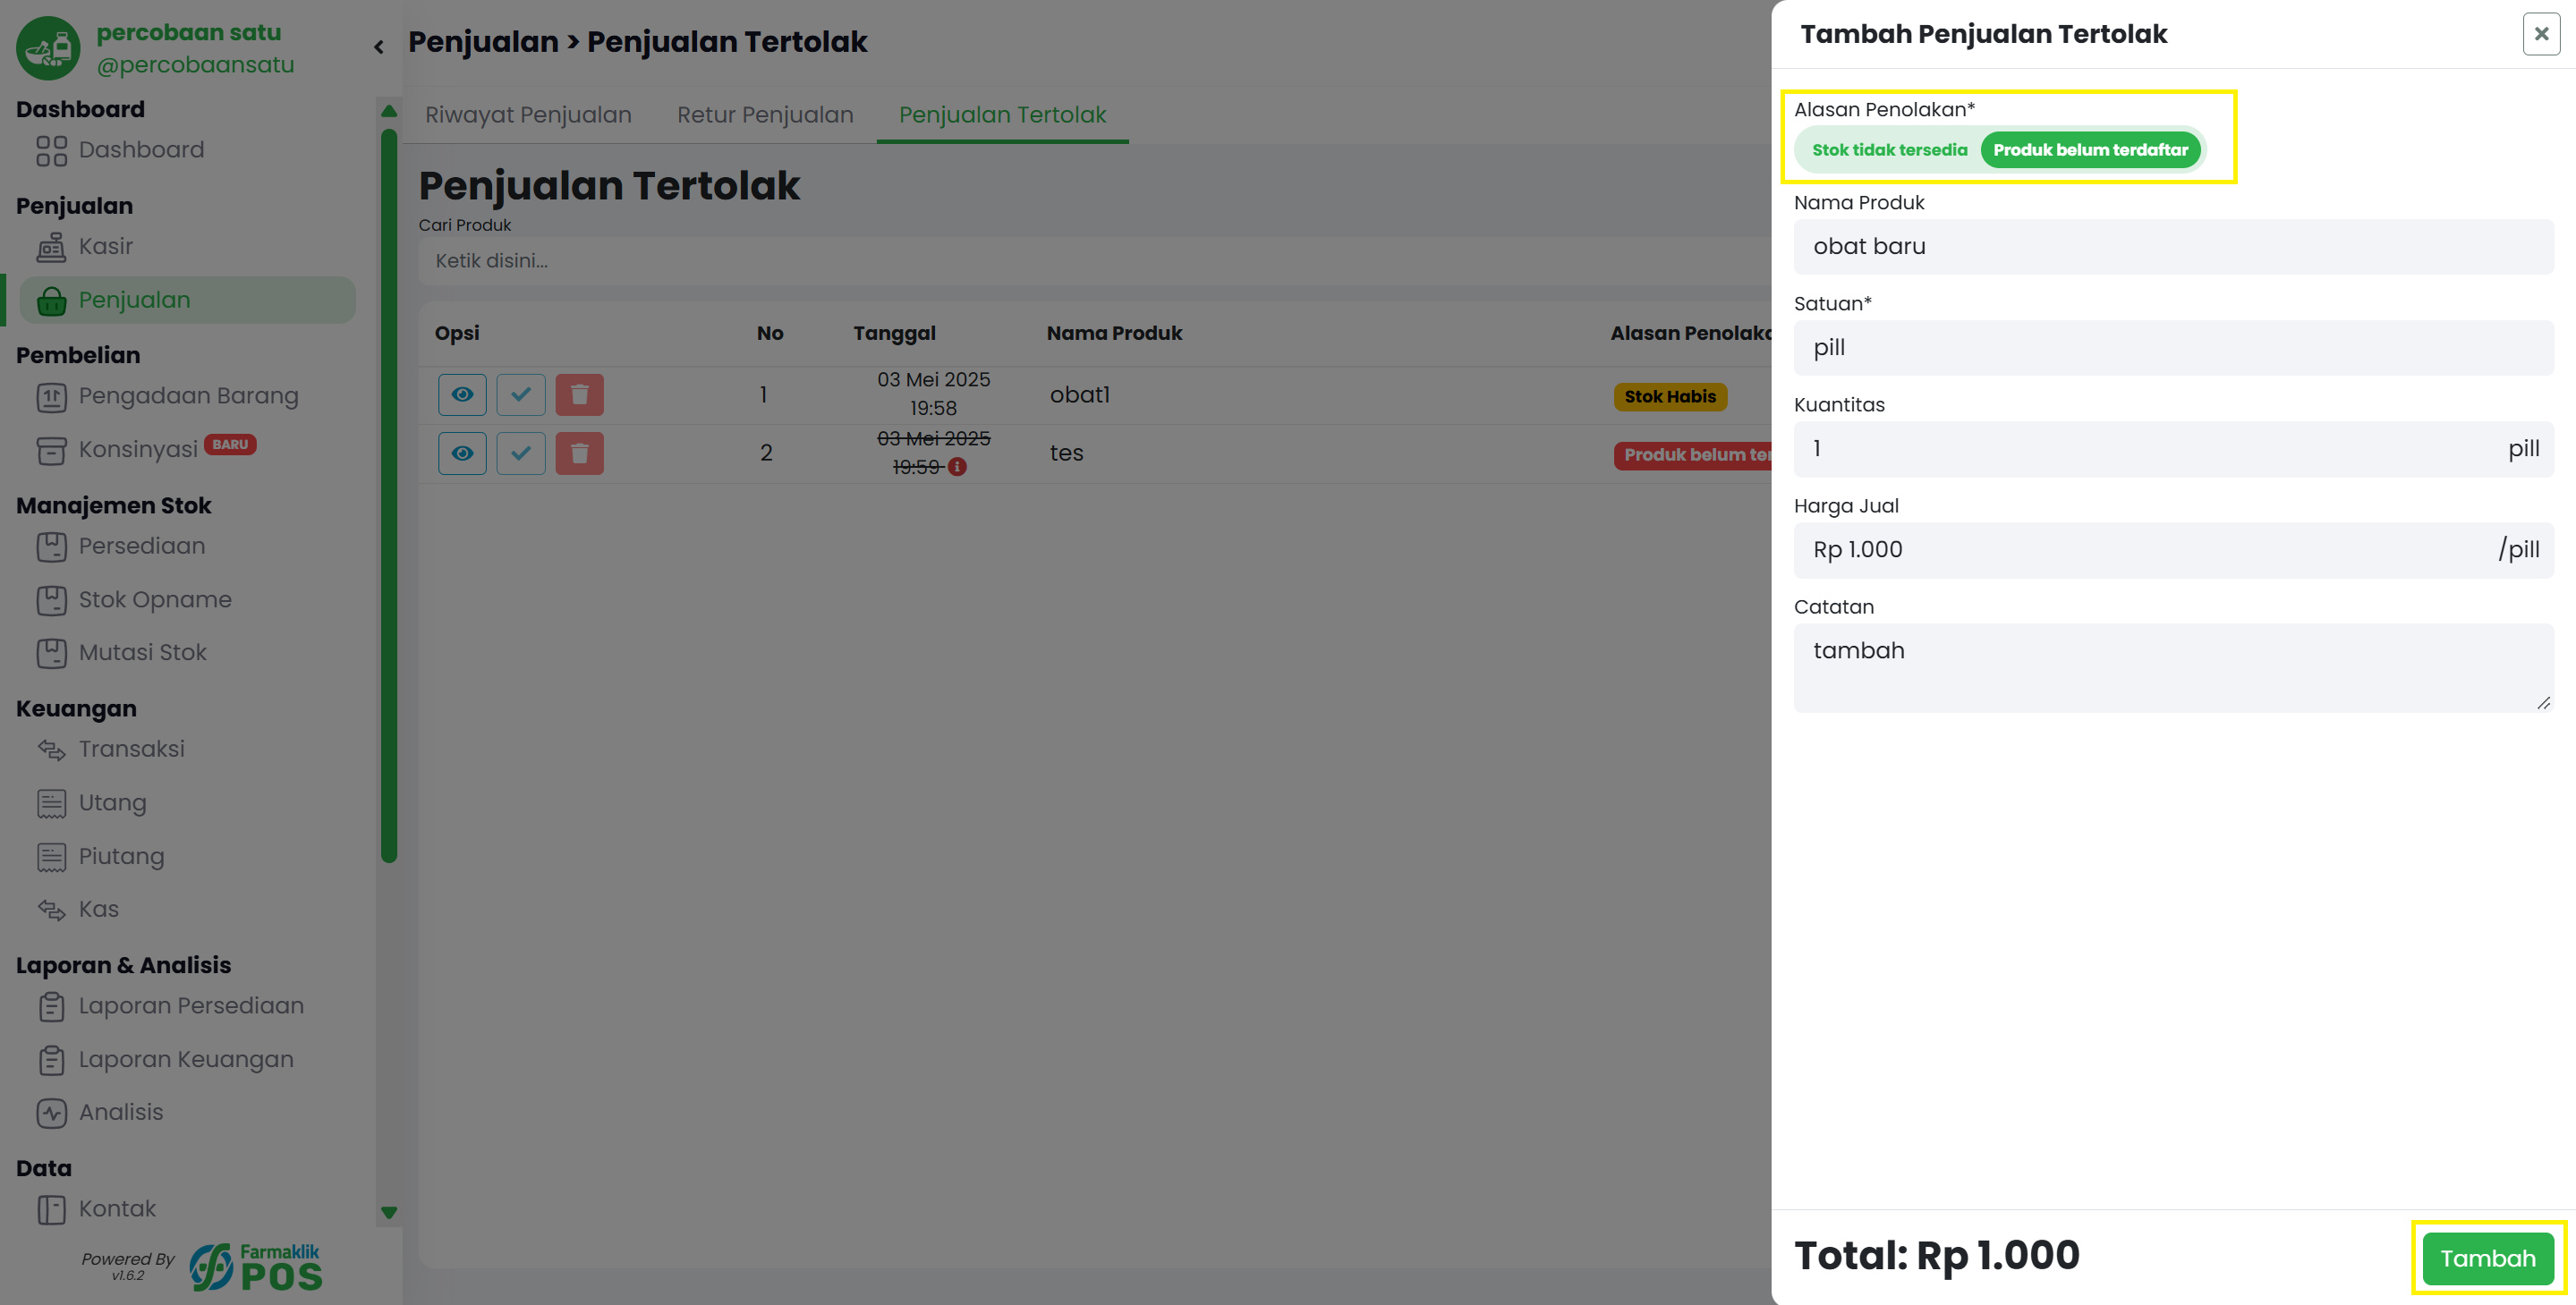Screen dimensions: 2576x1305
Task: Click the Nama Produk field containing obat baru
Action: click(x=2173, y=247)
